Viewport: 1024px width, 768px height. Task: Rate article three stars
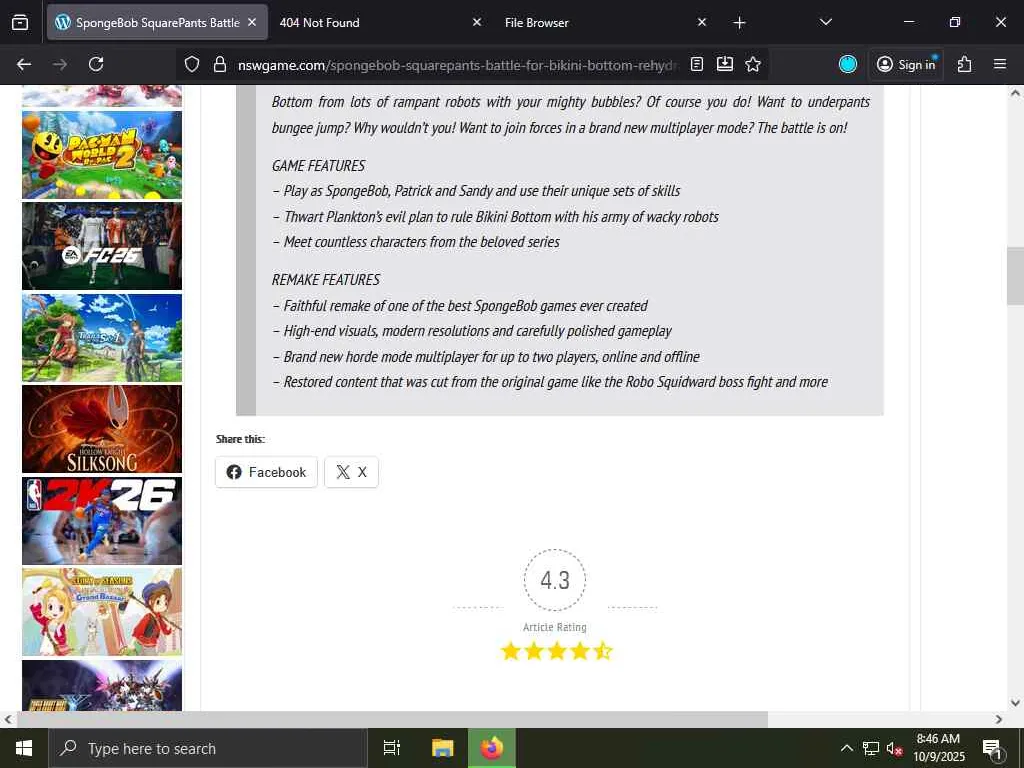pyautogui.click(x=556, y=651)
